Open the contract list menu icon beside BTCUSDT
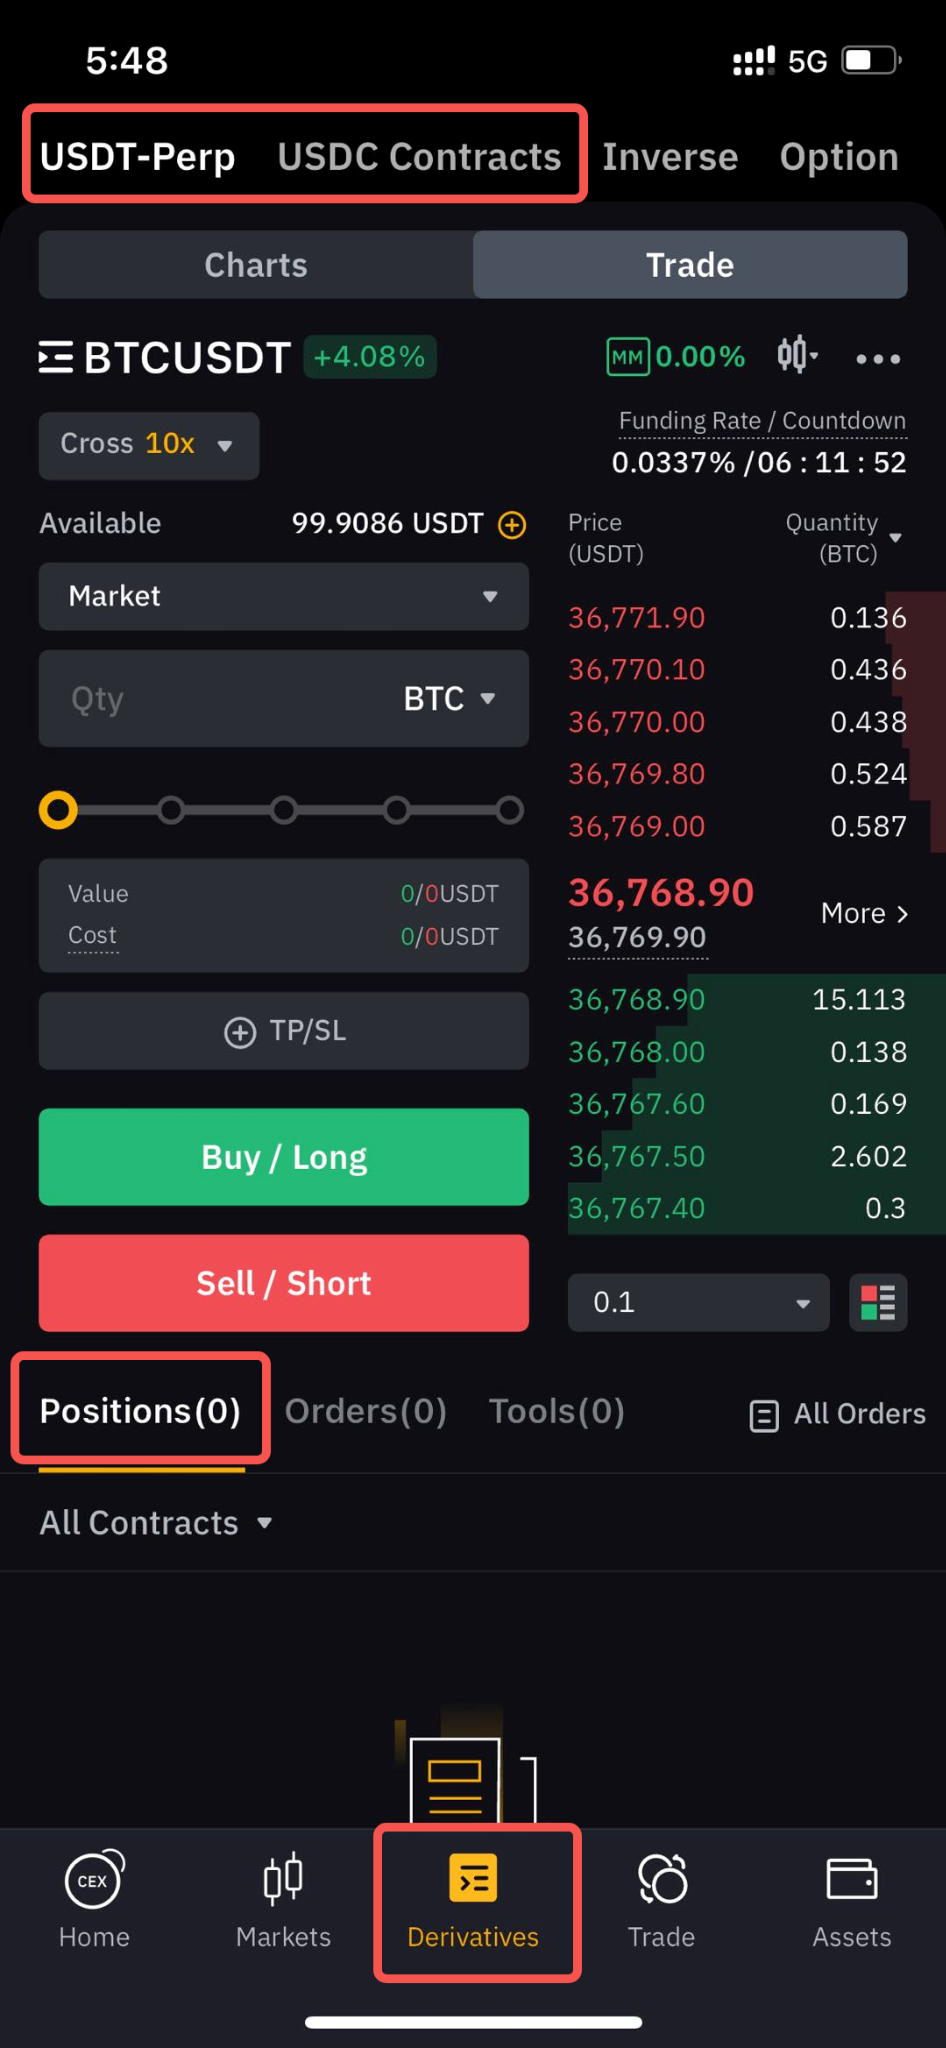Image resolution: width=946 pixels, height=2048 pixels. [56, 357]
